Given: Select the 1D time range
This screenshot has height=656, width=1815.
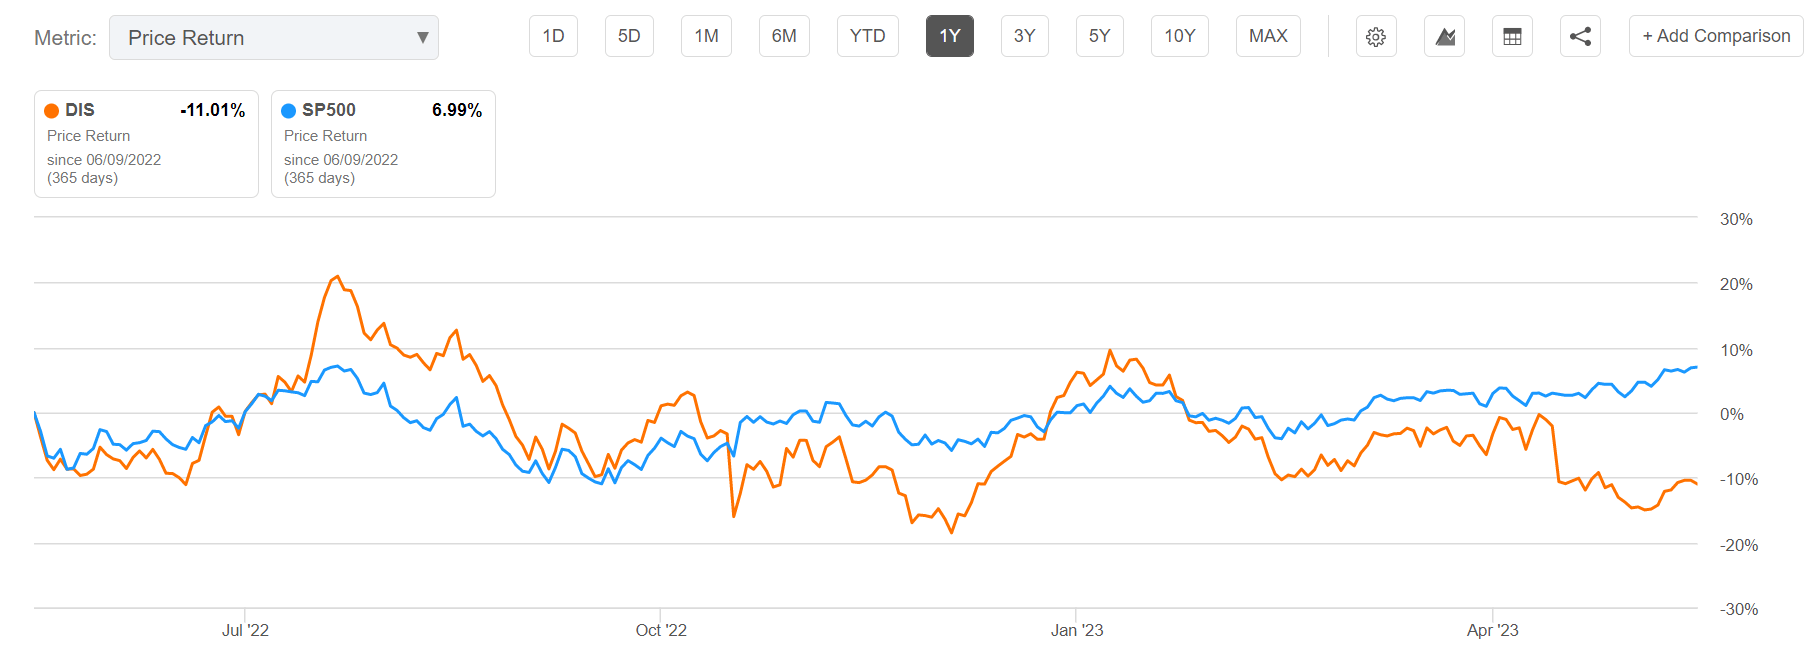Looking at the screenshot, I should pos(553,36).
